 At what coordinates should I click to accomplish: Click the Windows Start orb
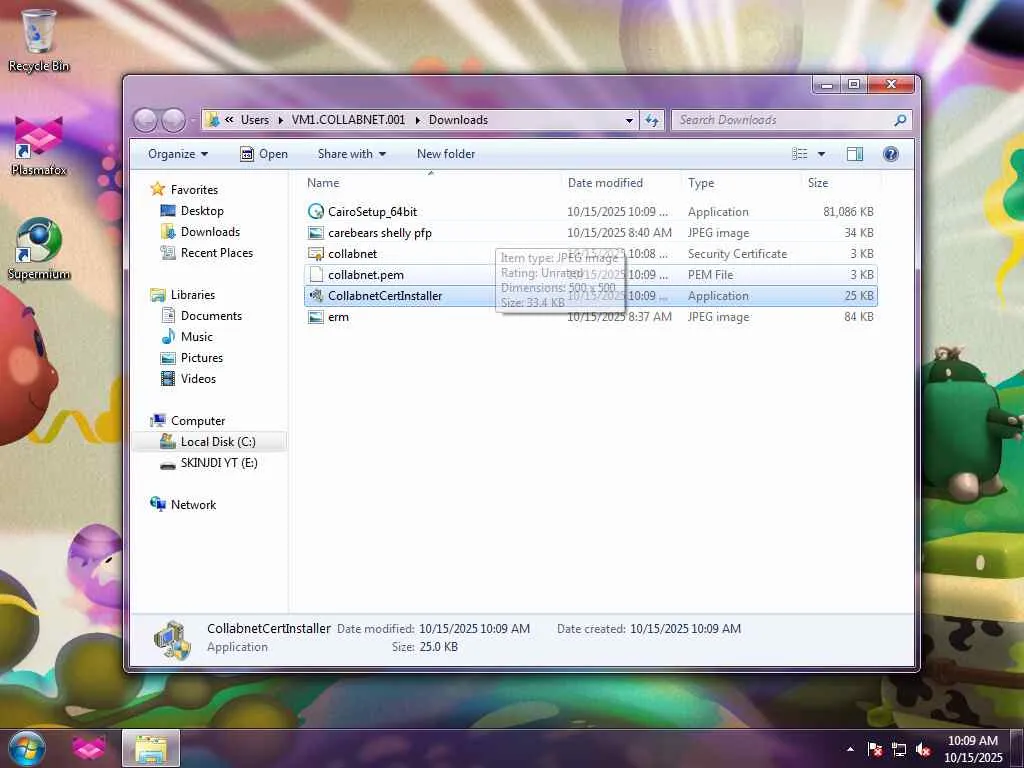(x=27, y=748)
